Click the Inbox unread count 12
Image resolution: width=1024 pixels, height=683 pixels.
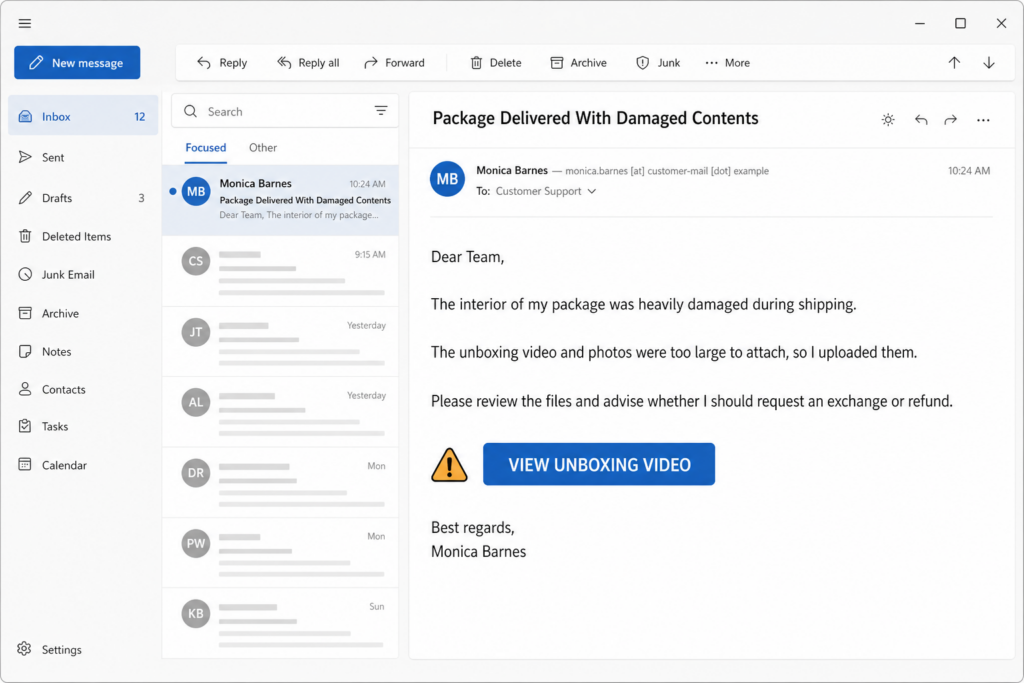coord(140,116)
